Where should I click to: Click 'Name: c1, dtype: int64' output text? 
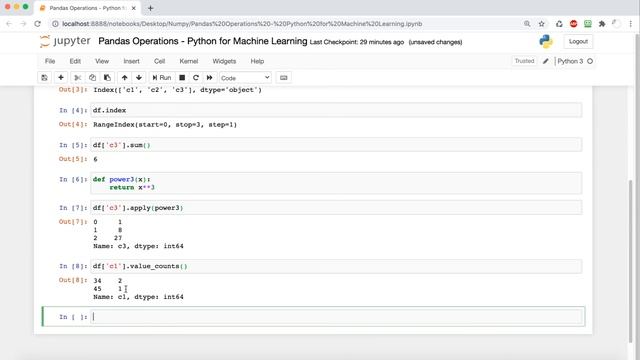pyautogui.click(x=138, y=297)
